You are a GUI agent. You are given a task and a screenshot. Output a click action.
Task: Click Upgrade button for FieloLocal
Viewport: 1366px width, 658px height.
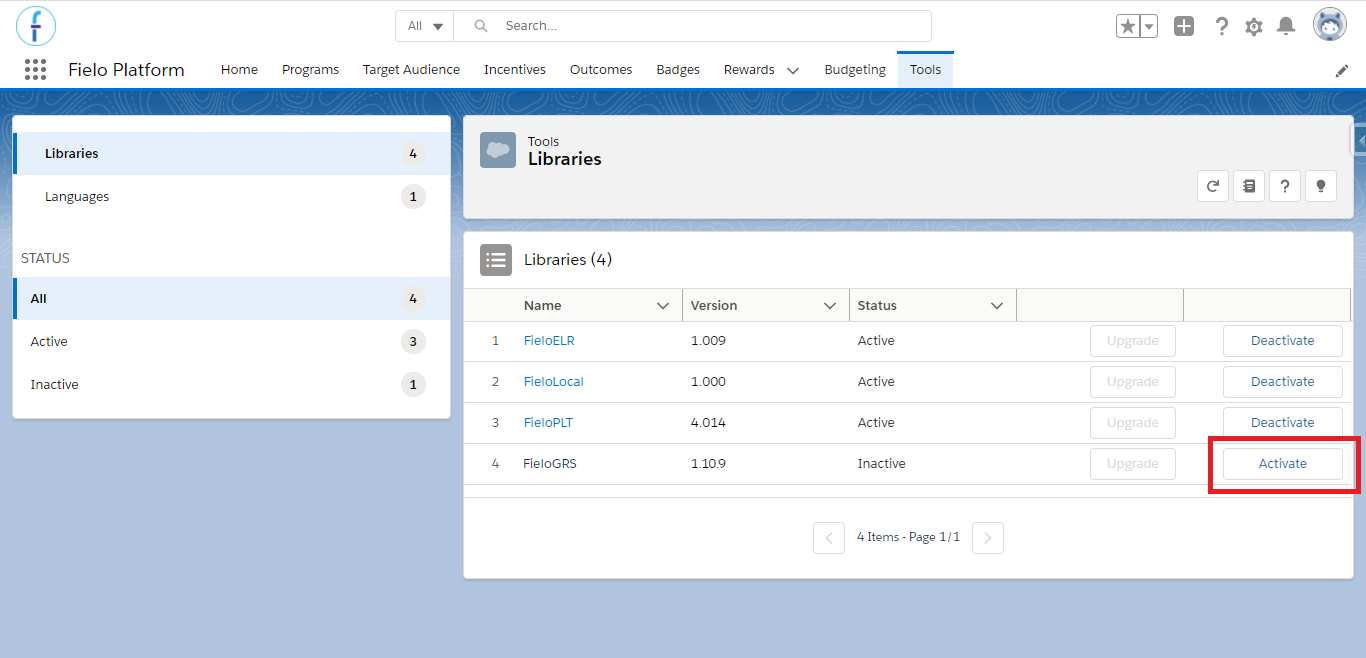pos(1133,382)
